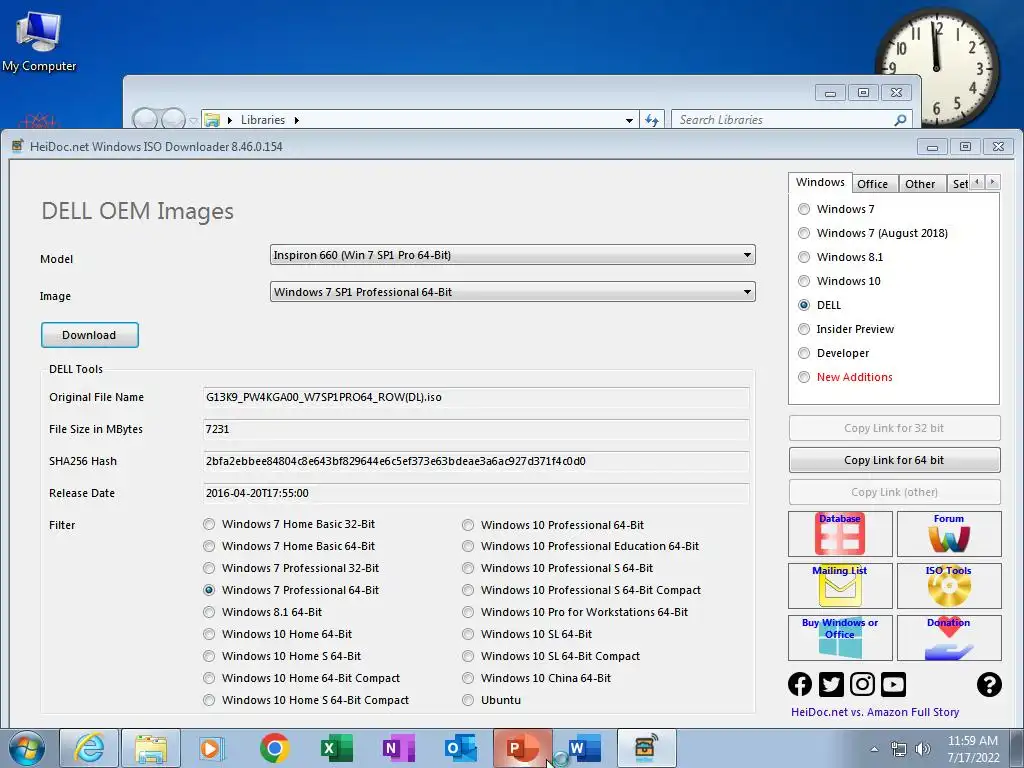Click the ISO Downloader taskbar icon
The image size is (1024, 768).
646,748
